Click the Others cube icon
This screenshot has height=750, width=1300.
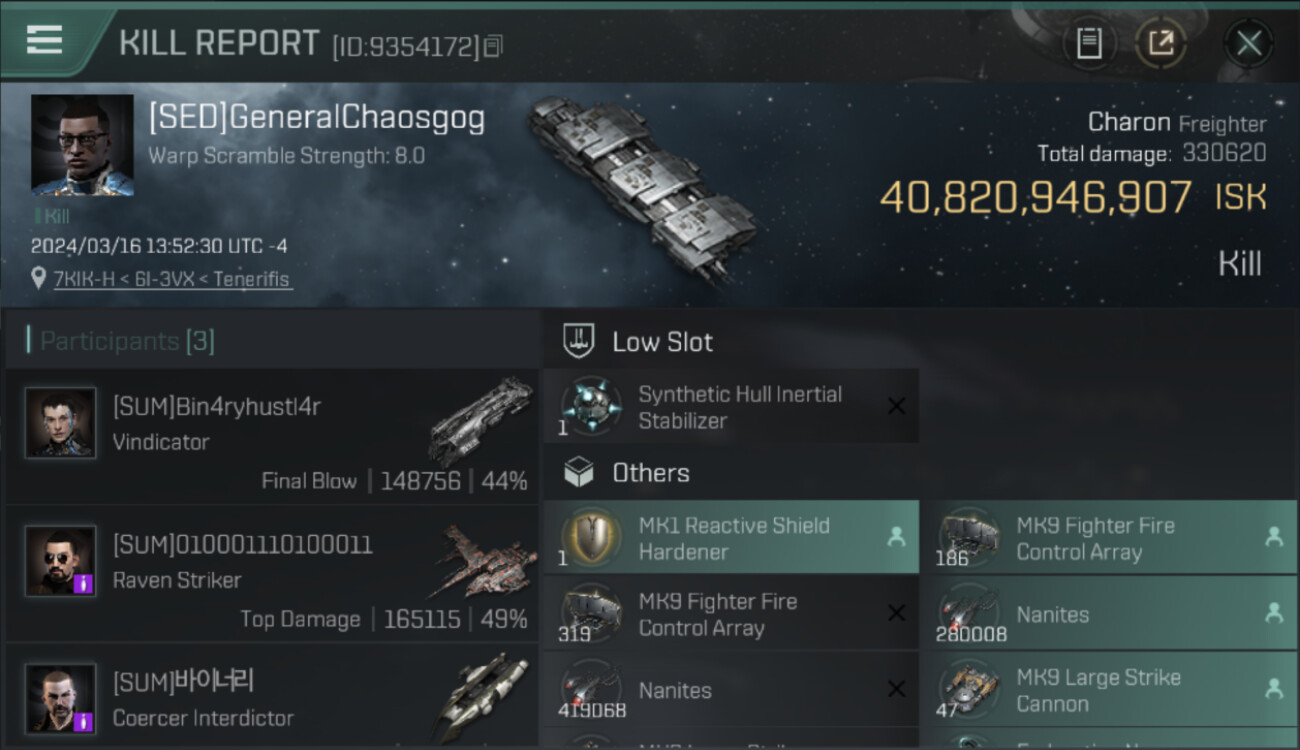(x=579, y=473)
